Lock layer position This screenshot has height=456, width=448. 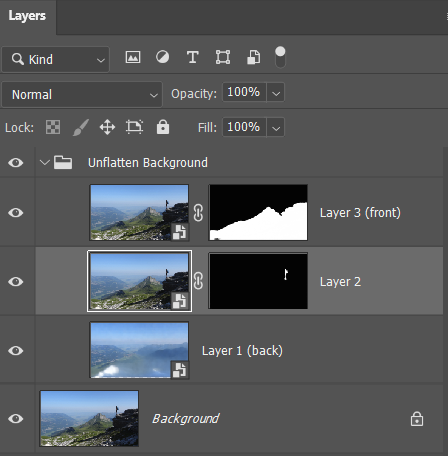point(107,127)
